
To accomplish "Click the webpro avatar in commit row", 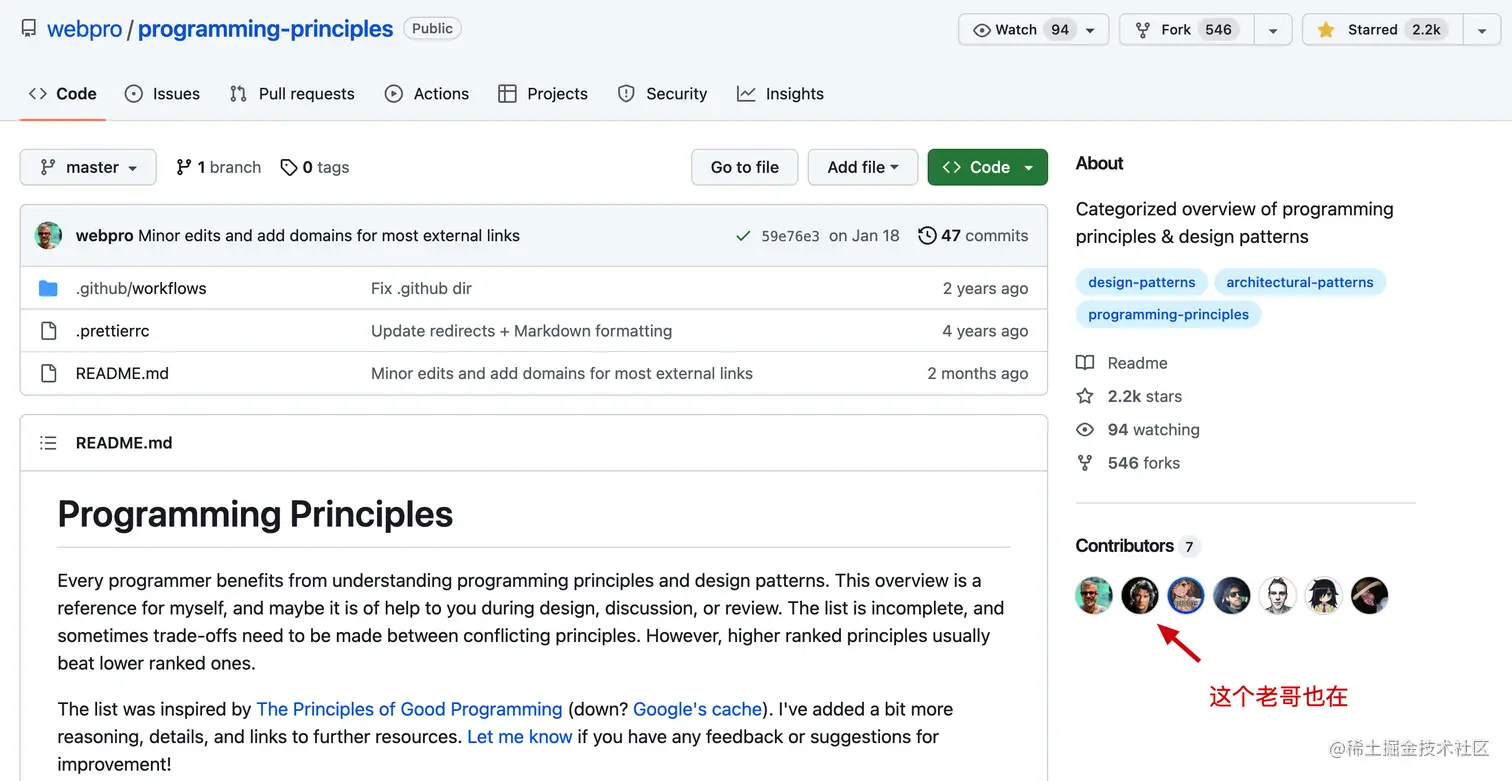I will 48,236.
